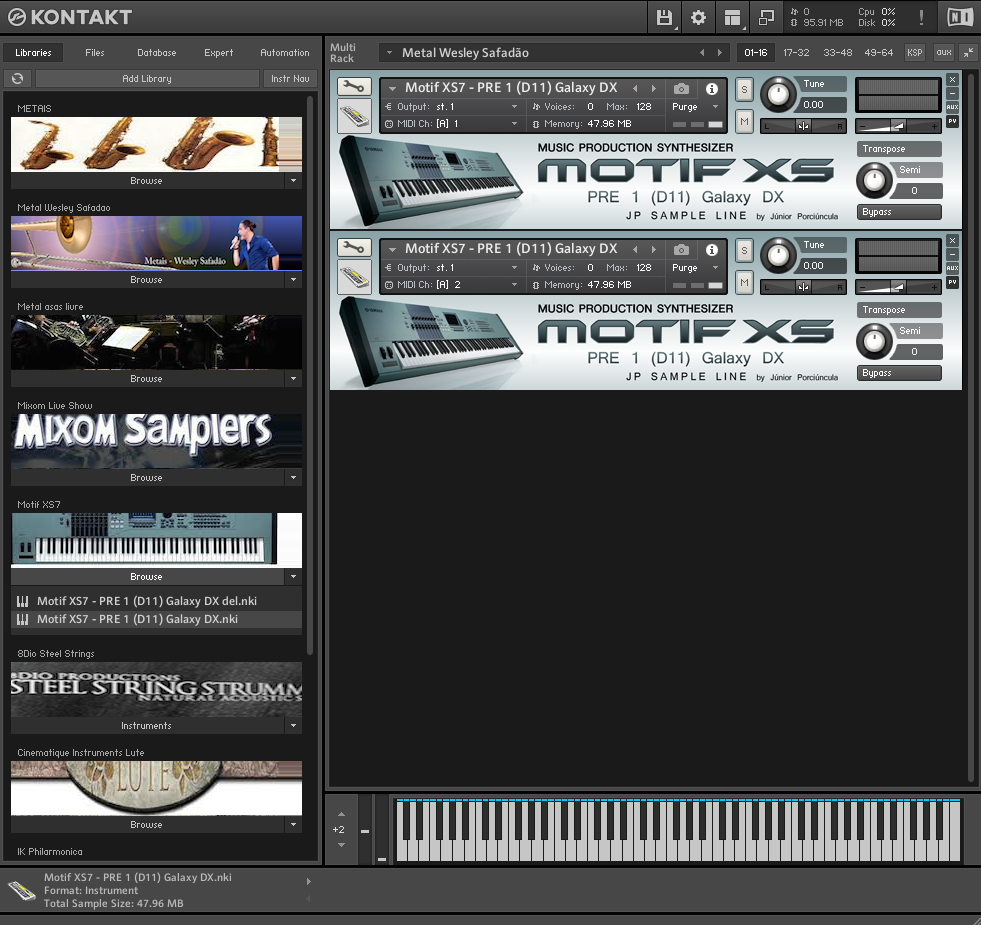
Task: Remove the MIDI Ch 1 instrument with X
Action: (x=952, y=79)
